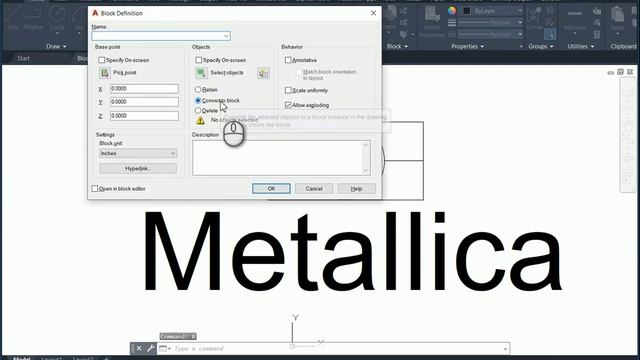Toggle the highlighted group selection icon
The width and height of the screenshot is (640, 360).
(550, 34)
